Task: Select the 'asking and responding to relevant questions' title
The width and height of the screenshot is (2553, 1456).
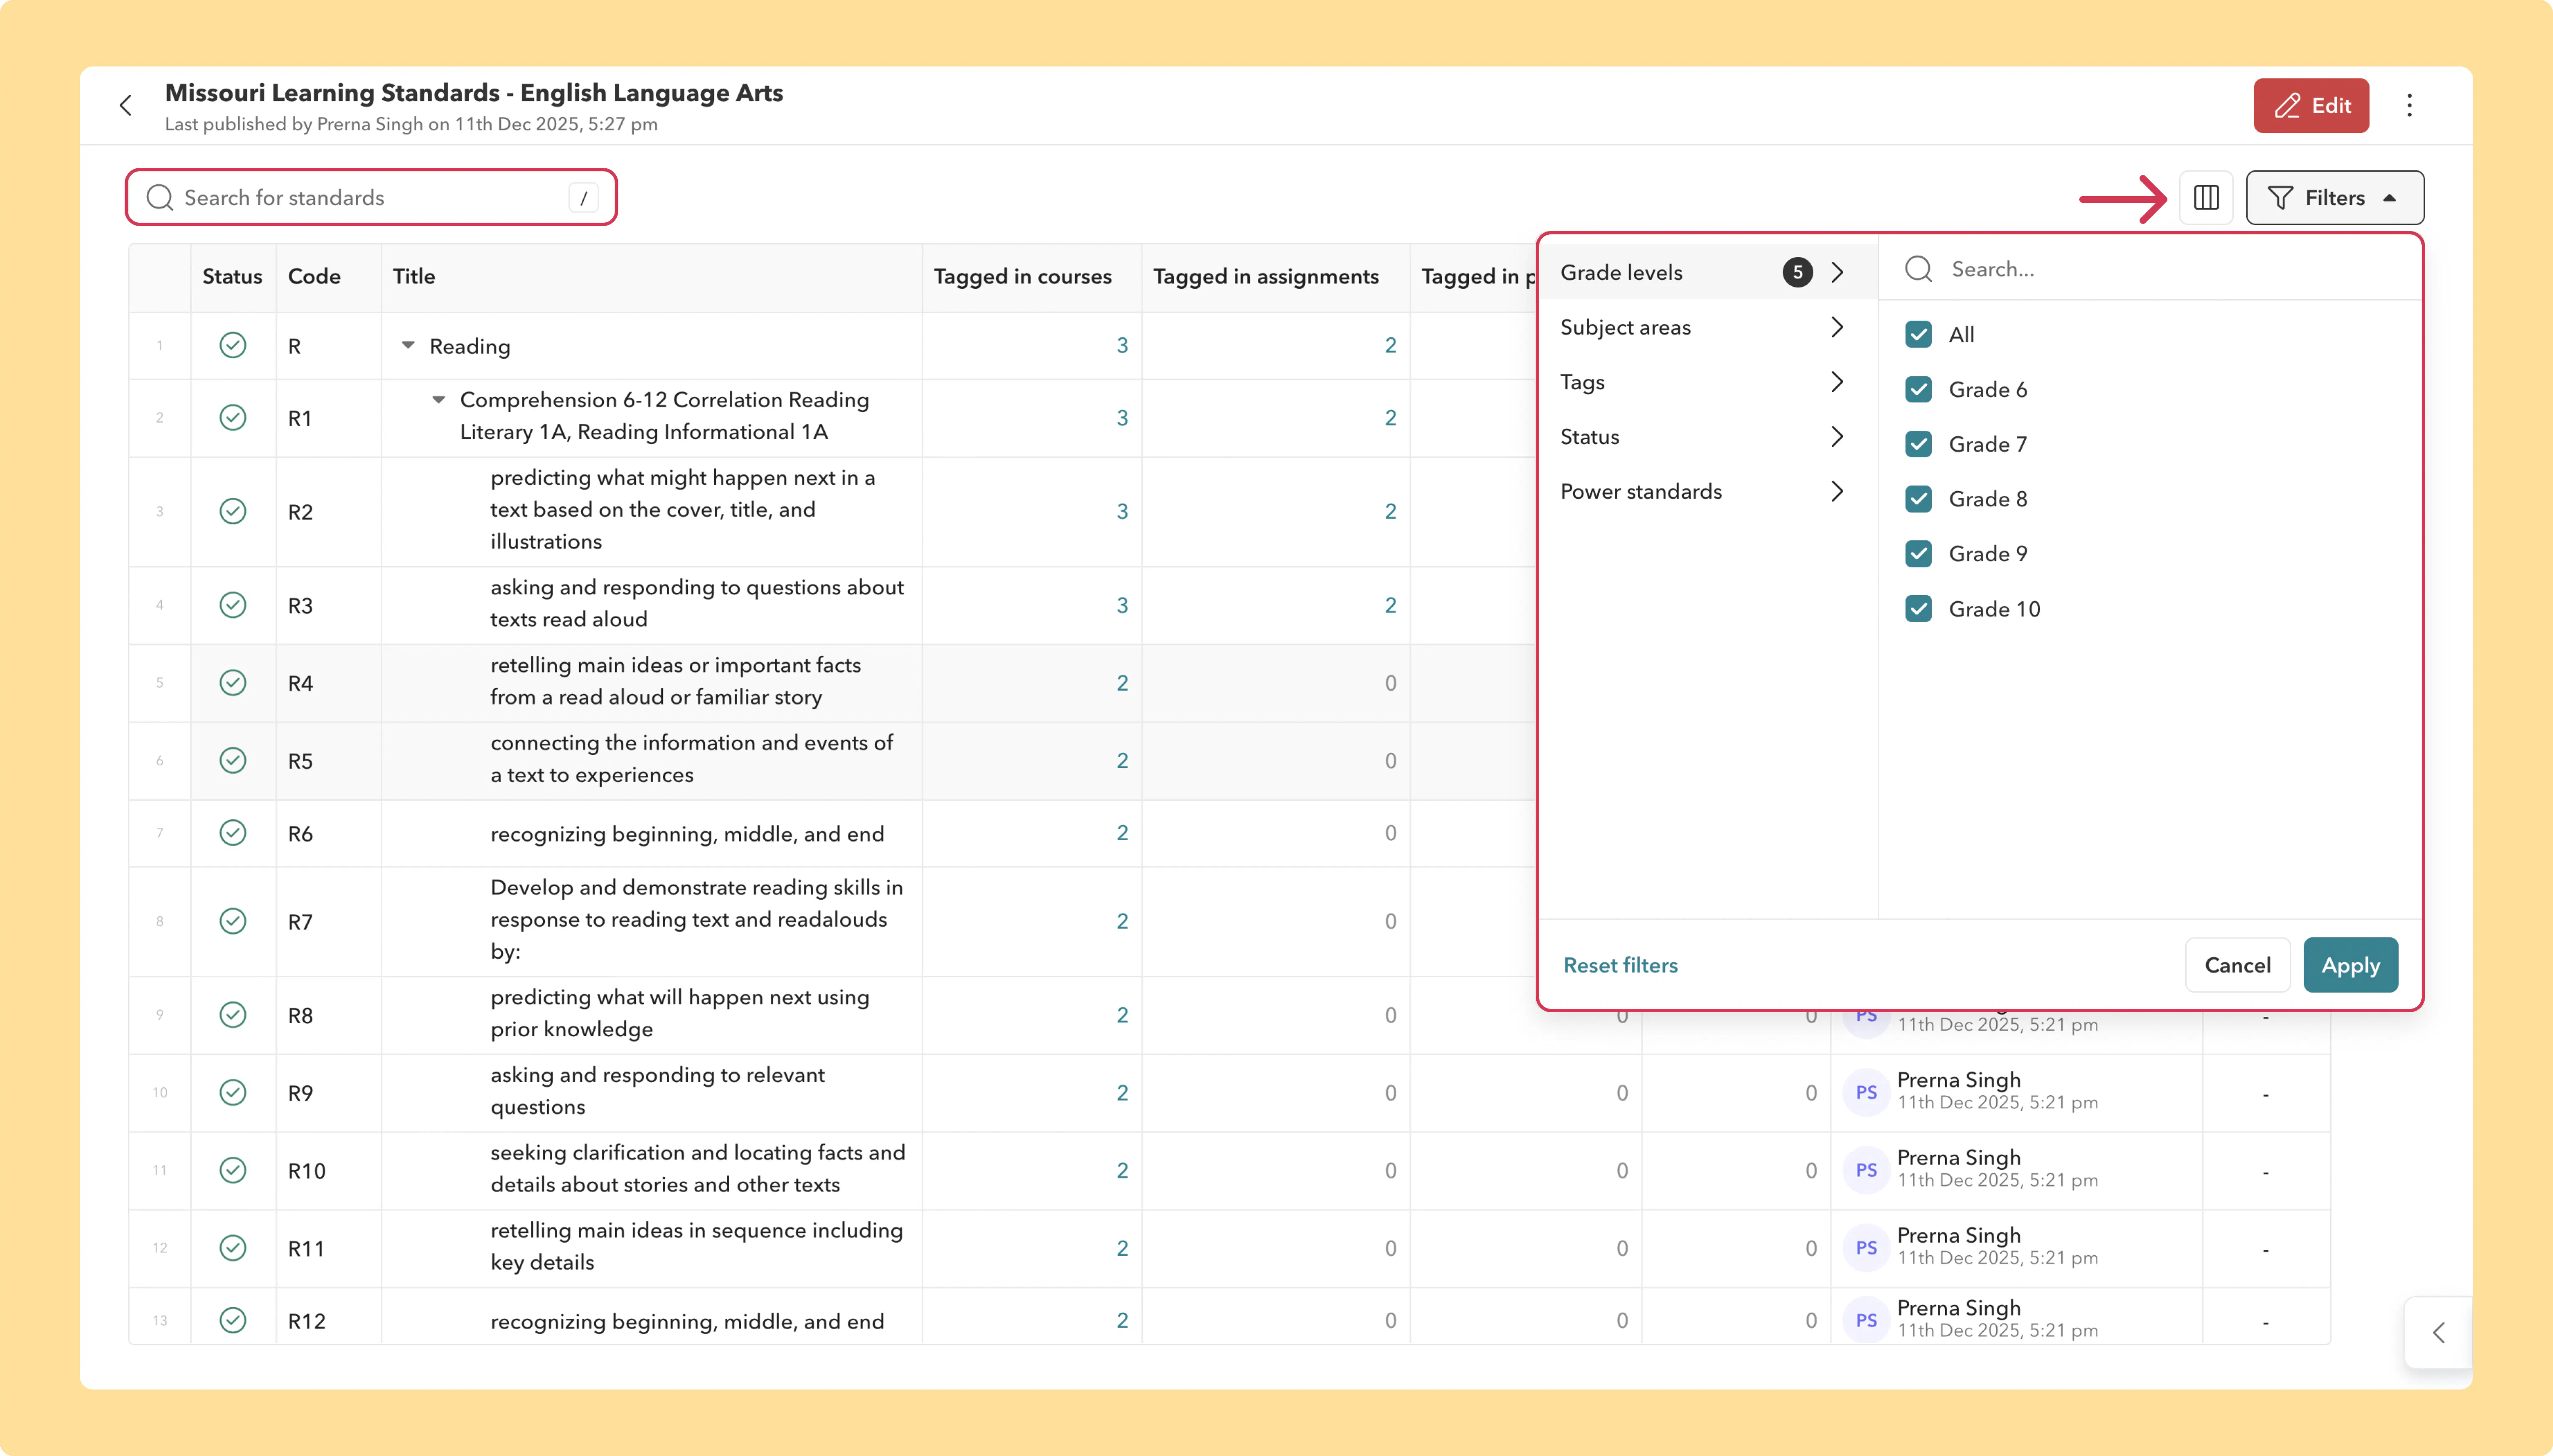Action: point(657,1091)
